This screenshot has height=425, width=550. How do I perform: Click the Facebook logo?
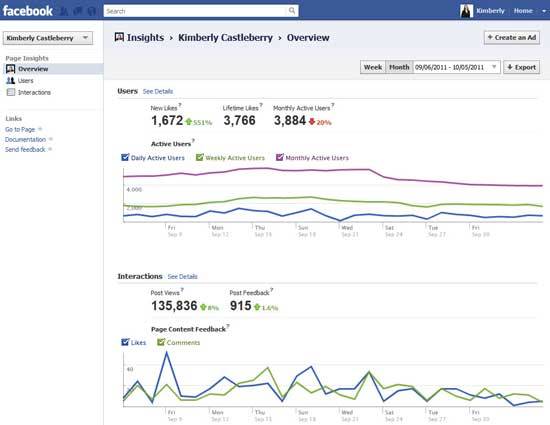click(28, 11)
